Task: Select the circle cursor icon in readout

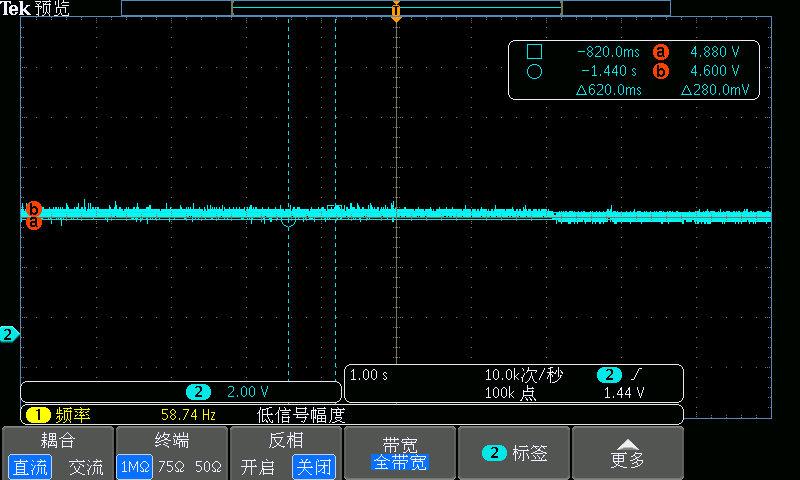Action: click(534, 72)
